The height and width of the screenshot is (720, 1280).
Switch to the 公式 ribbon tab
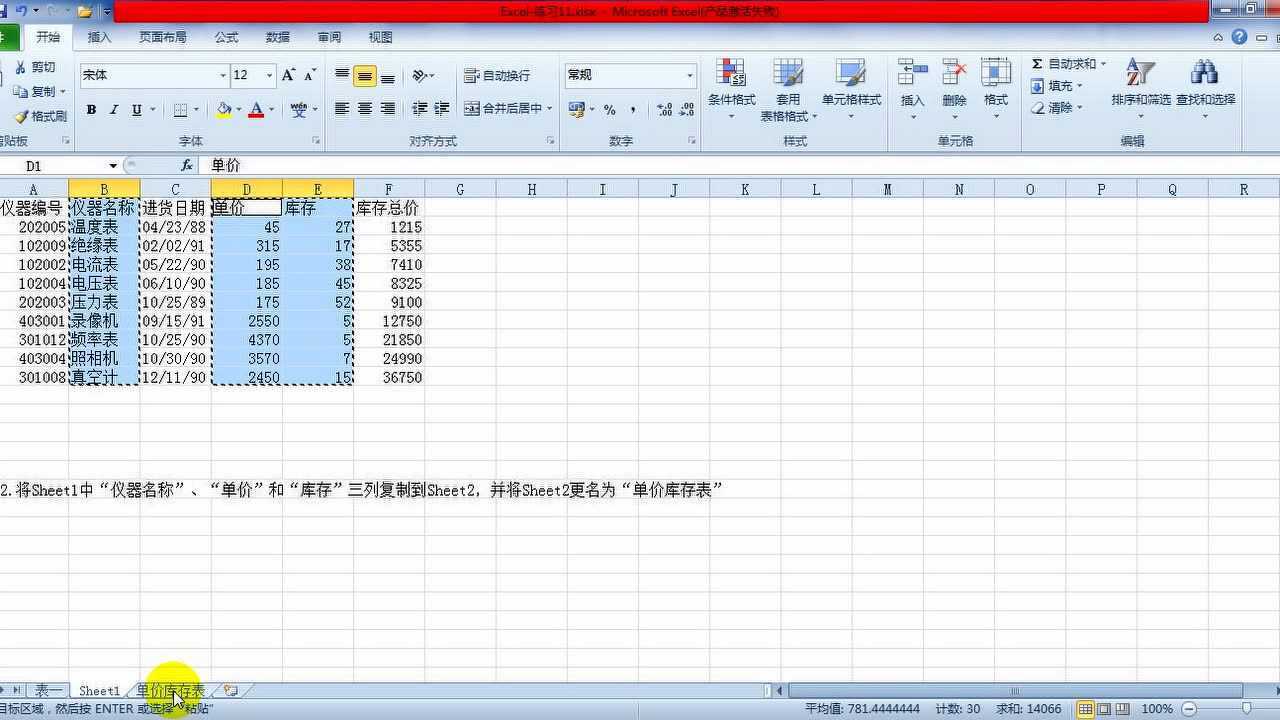227,37
